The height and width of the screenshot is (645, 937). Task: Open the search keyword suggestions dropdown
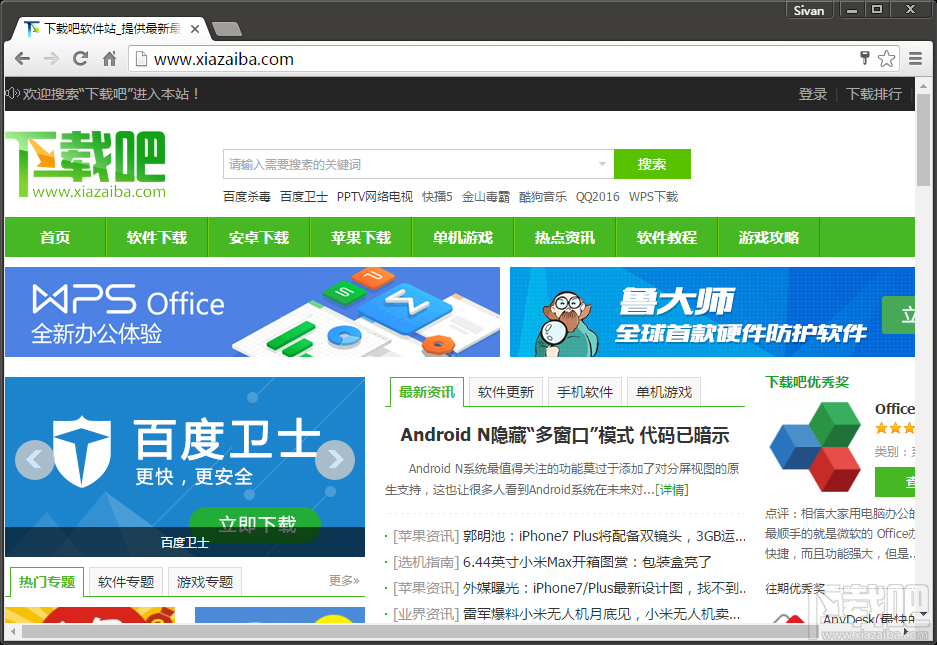pyautogui.click(x=601, y=164)
